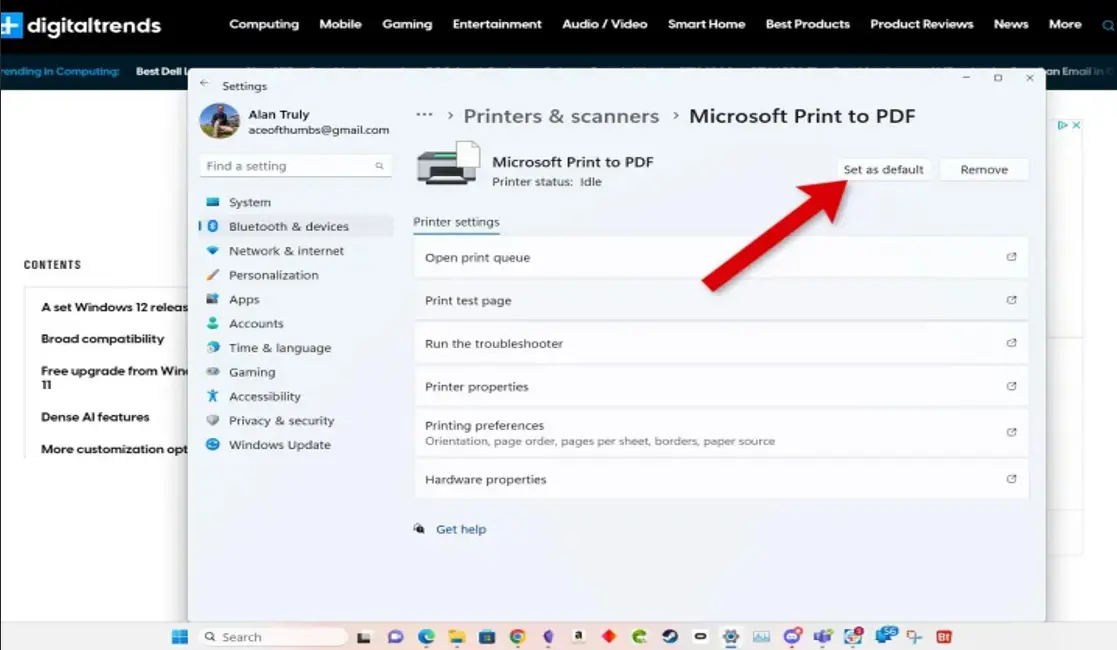Image resolution: width=1117 pixels, height=650 pixels.
Task: Open Time & language settings
Action: click(x=296, y=348)
